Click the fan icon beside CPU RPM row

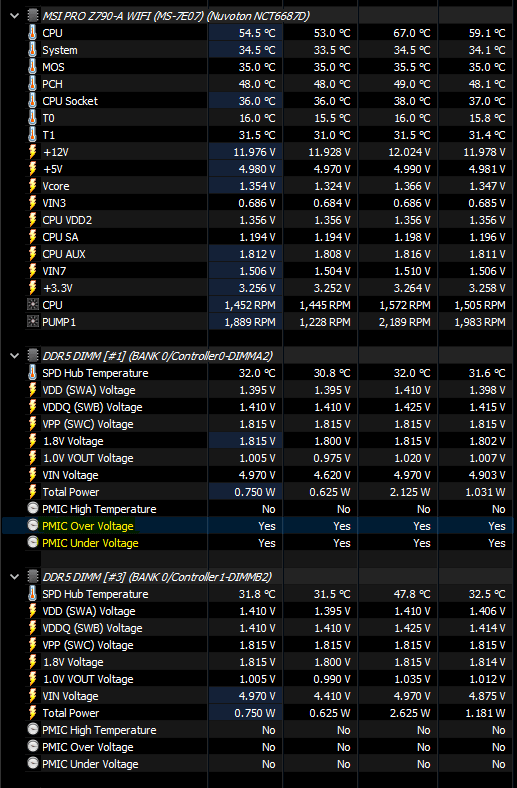pyautogui.click(x=33, y=305)
